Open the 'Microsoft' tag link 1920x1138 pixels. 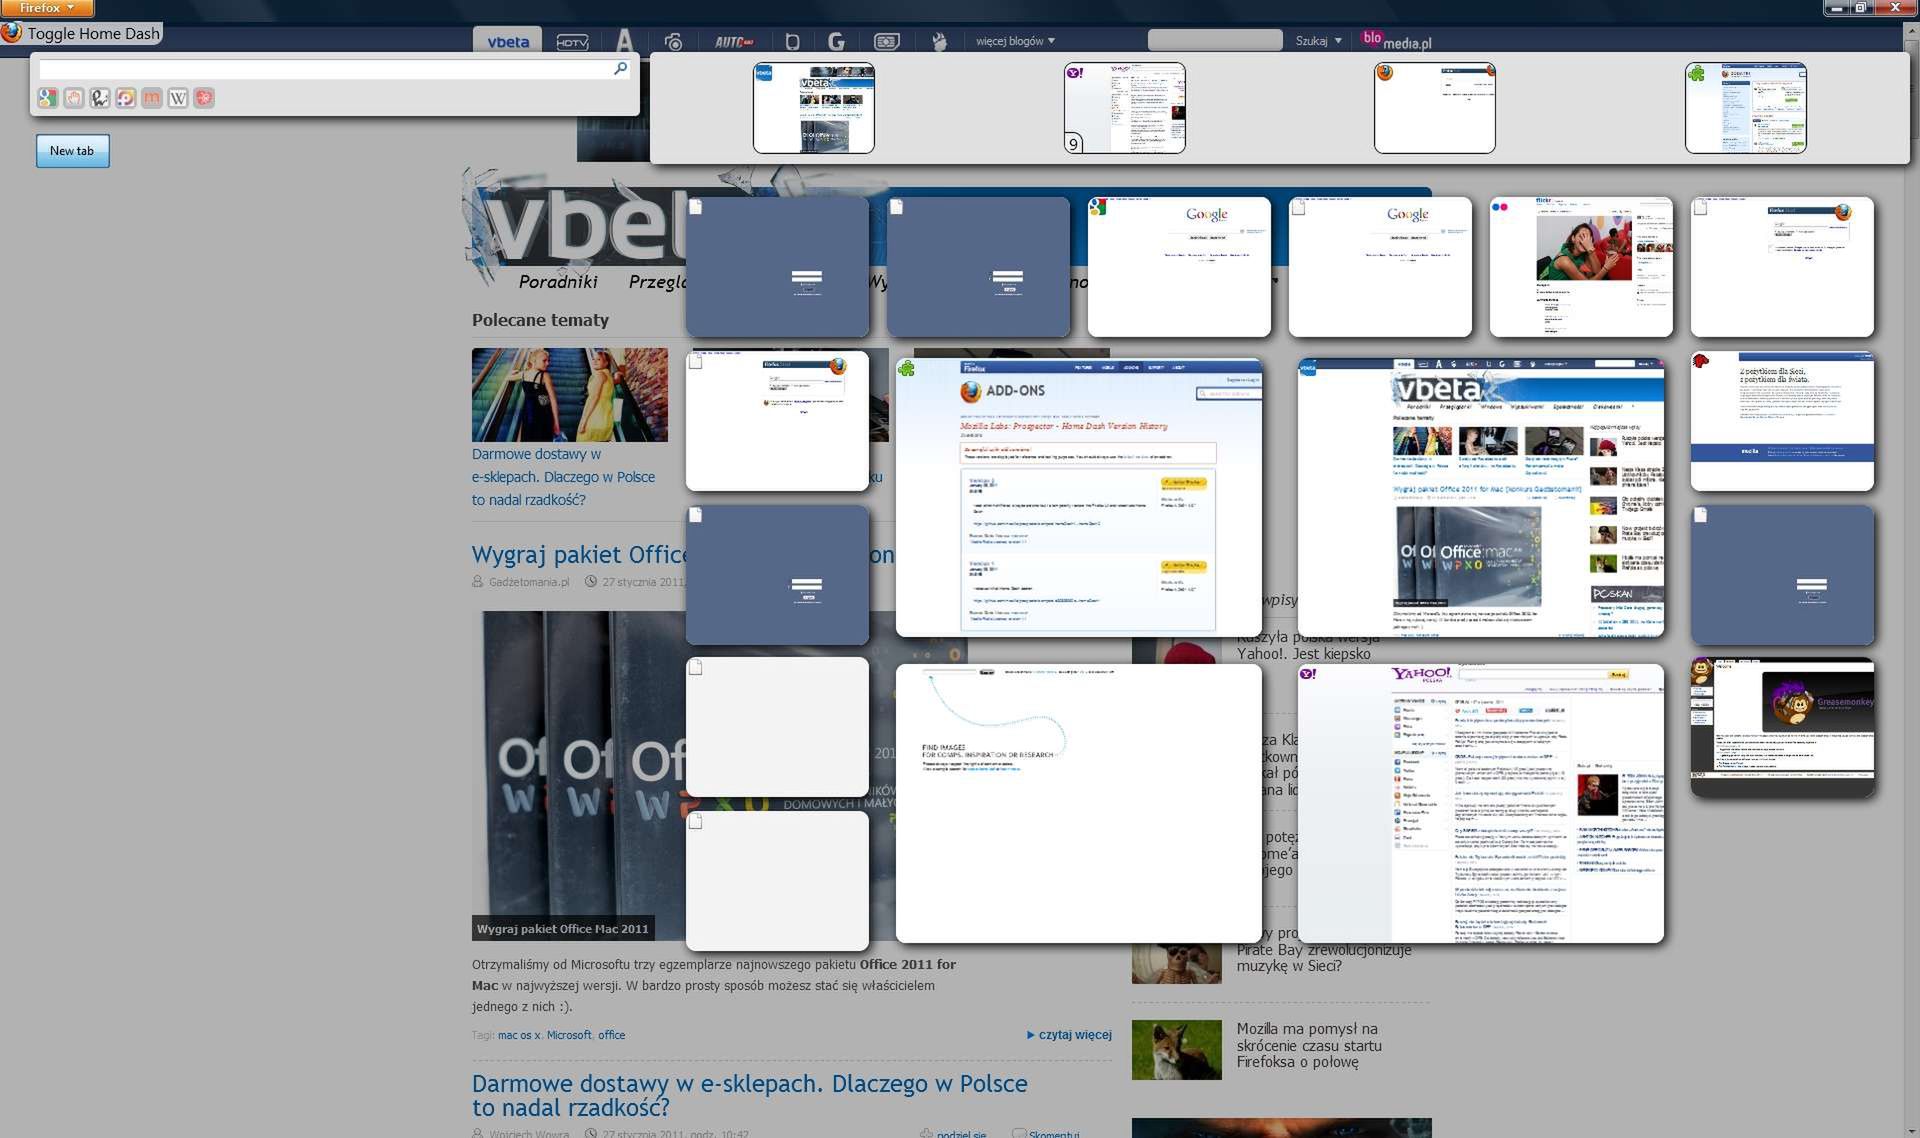[569, 1035]
